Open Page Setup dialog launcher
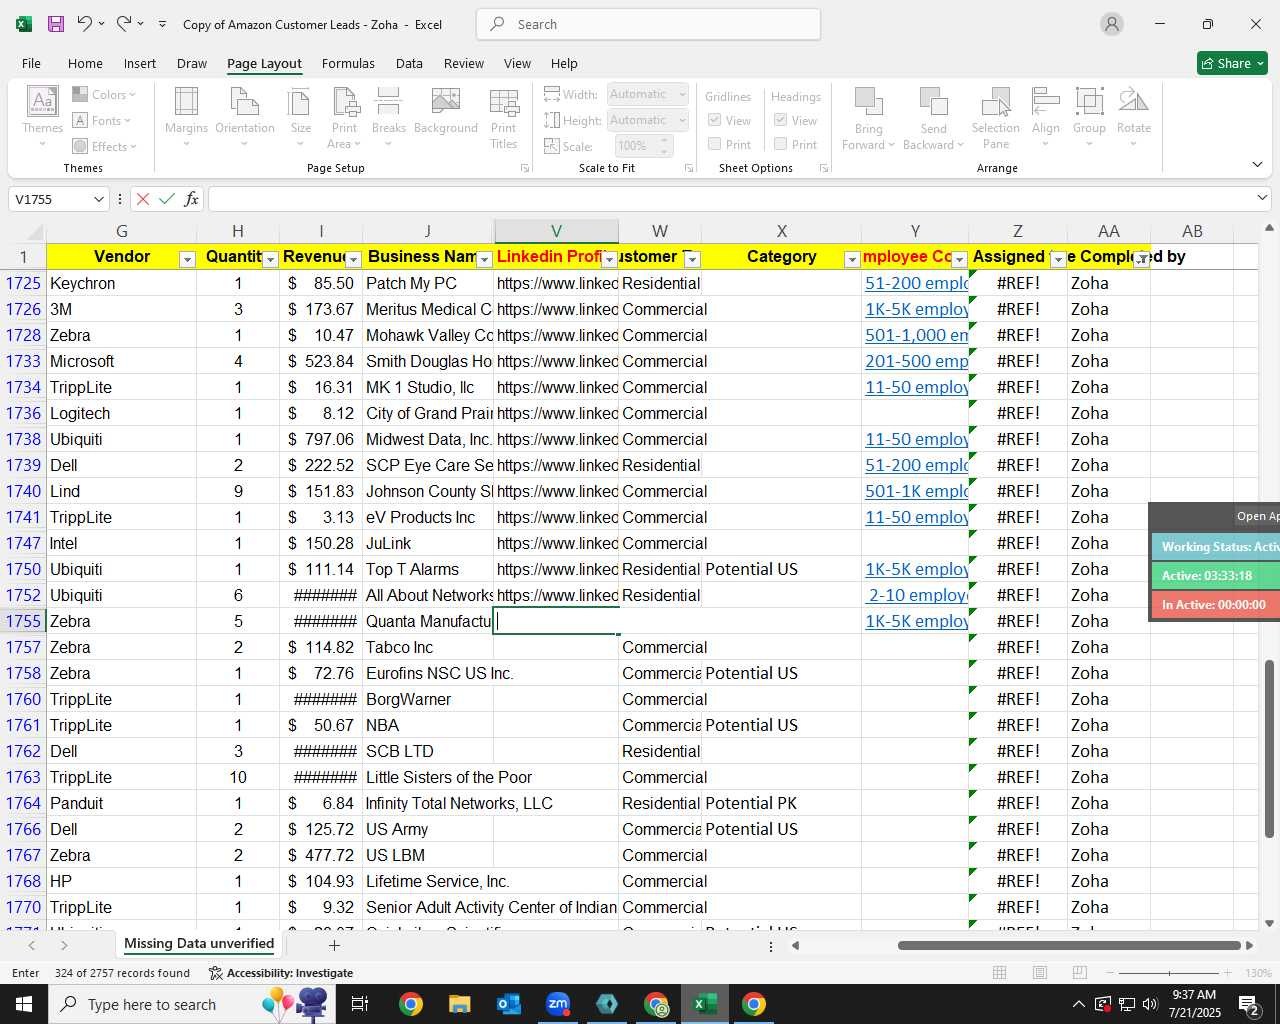 [525, 168]
